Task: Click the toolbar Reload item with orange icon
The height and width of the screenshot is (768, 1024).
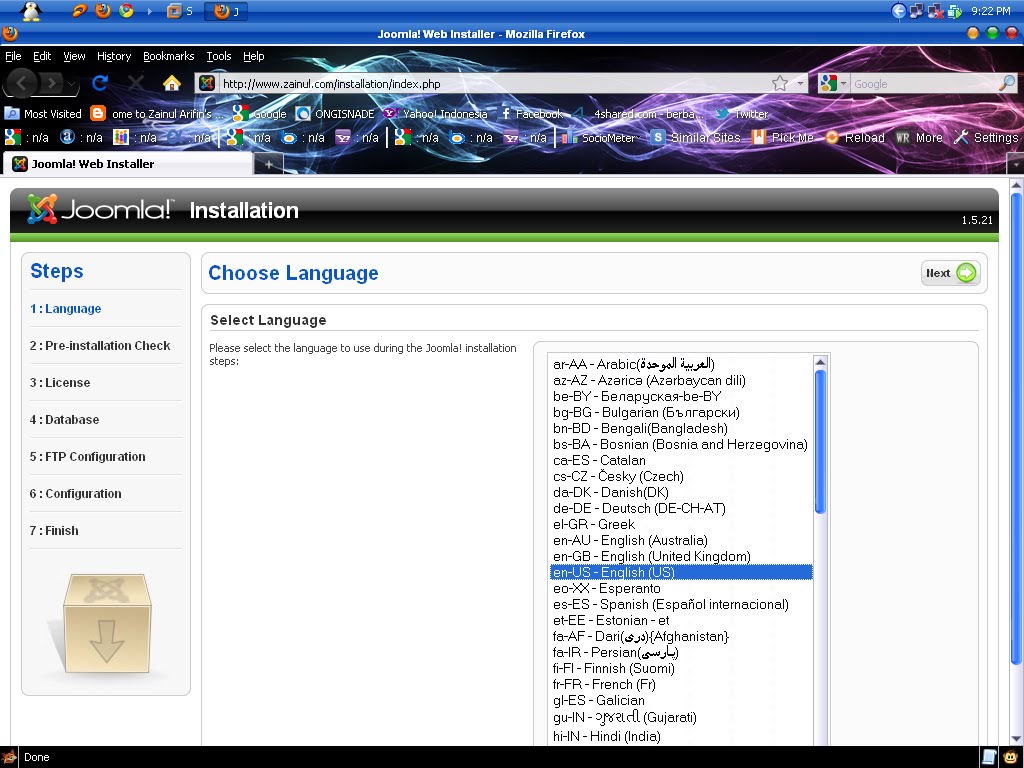Action: (855, 138)
